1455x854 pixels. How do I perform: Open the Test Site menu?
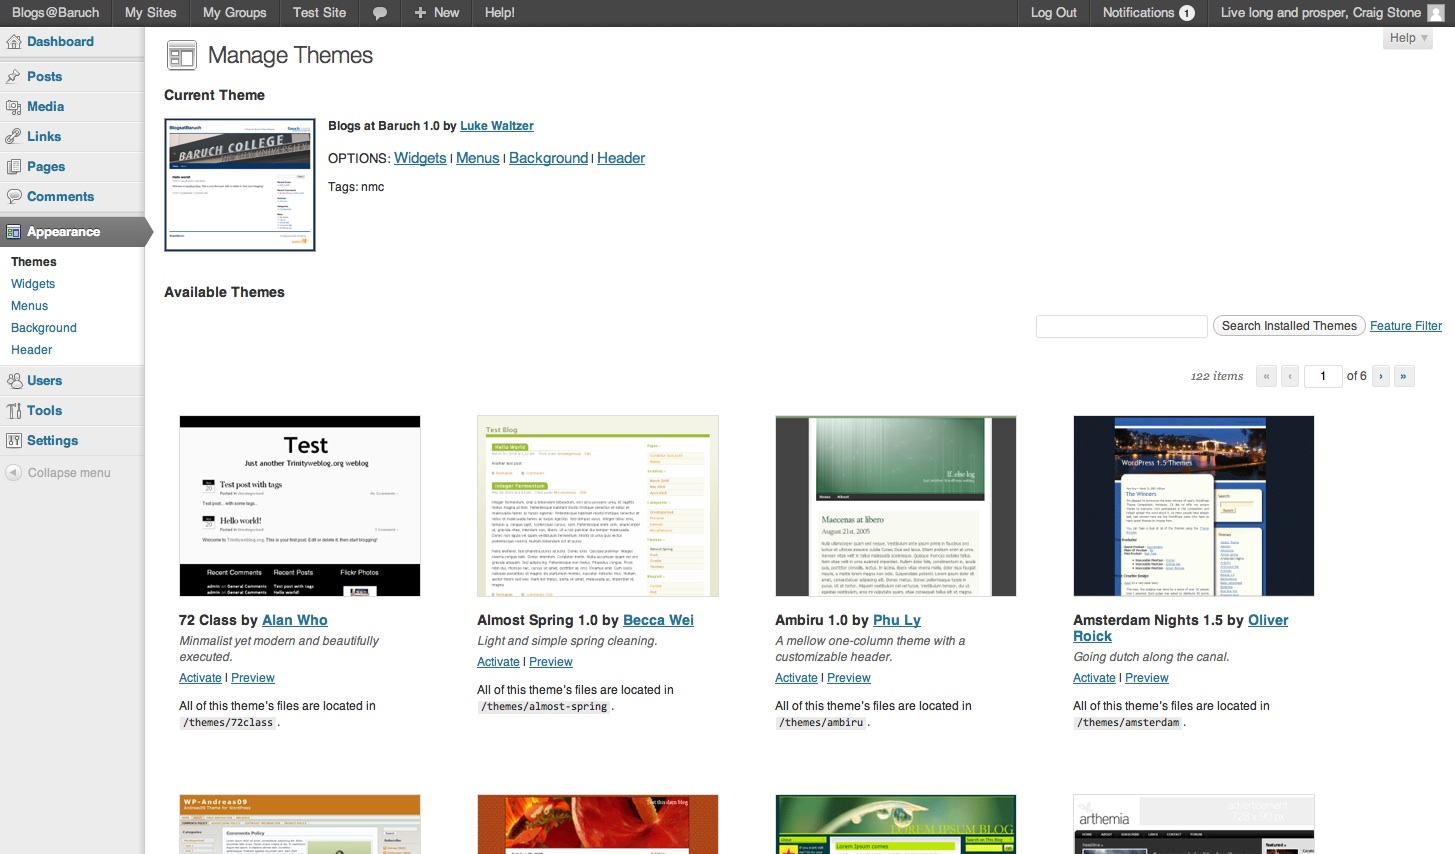tap(319, 13)
